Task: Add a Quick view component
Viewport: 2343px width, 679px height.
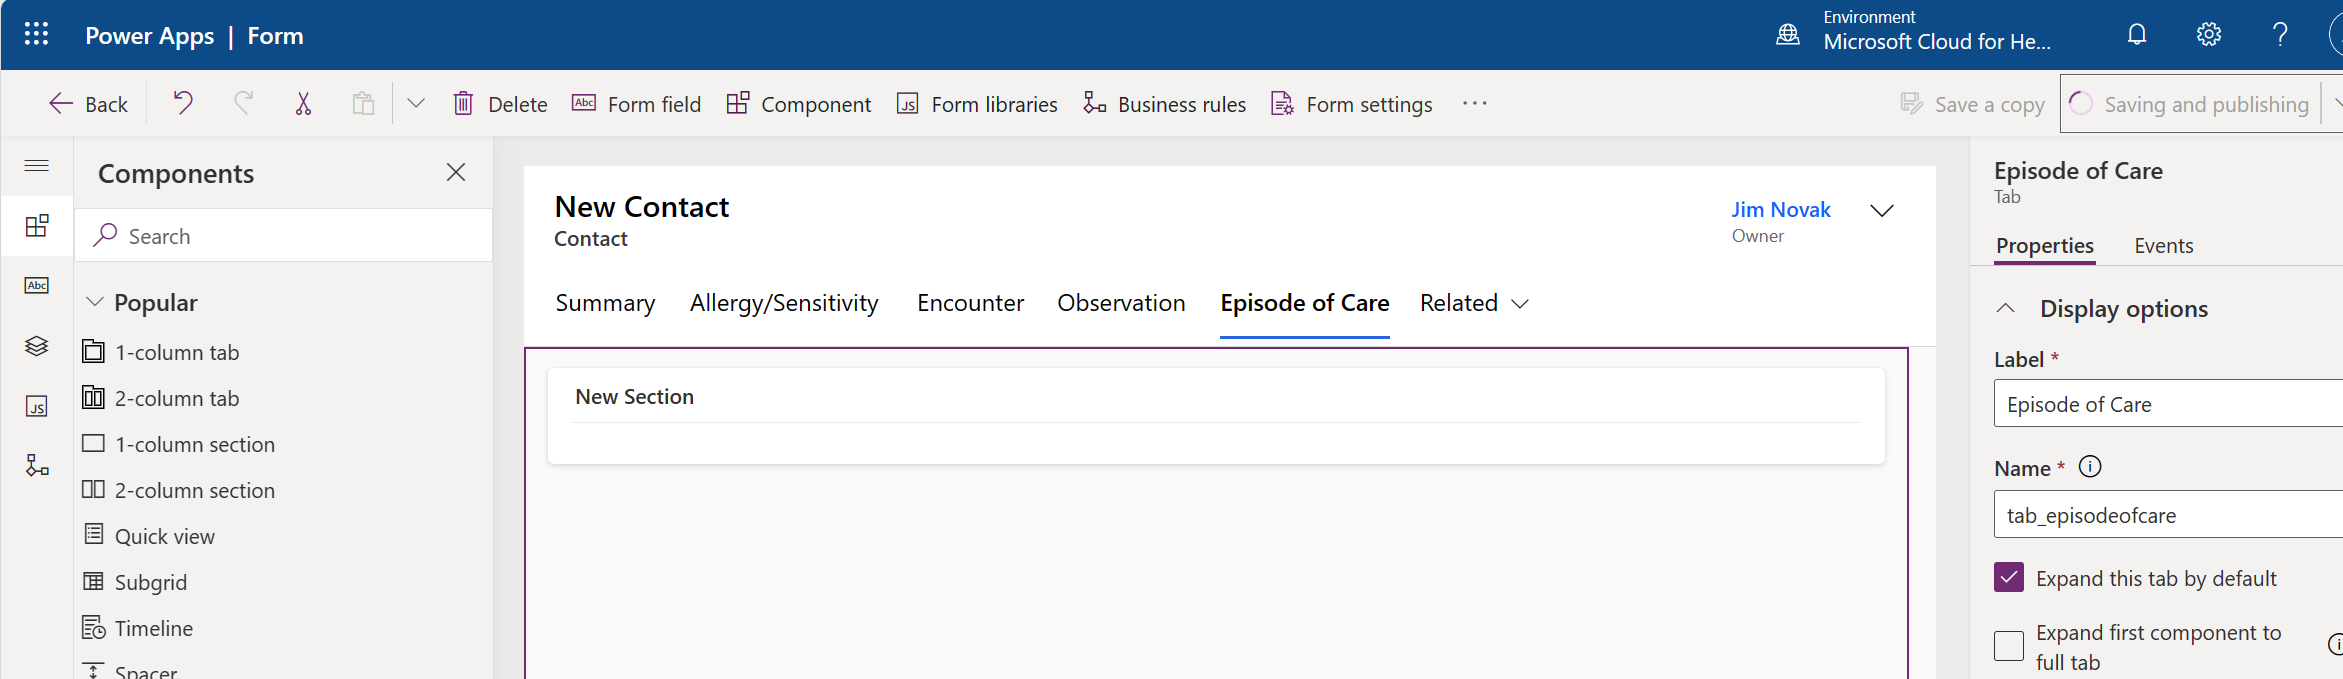Action: point(149,536)
